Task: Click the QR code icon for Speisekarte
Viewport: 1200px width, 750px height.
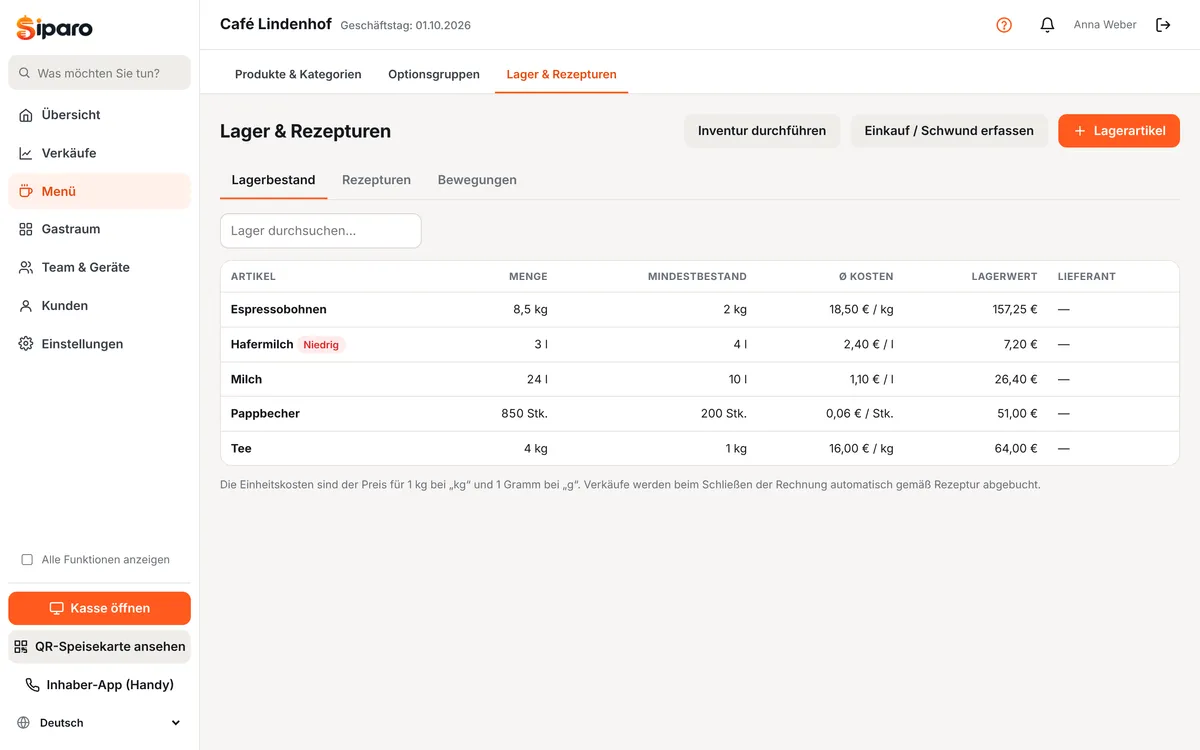Action: [21, 646]
